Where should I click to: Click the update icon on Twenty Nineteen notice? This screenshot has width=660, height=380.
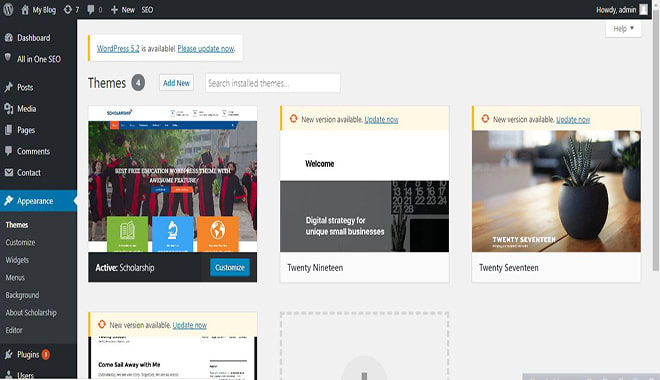tap(293, 119)
